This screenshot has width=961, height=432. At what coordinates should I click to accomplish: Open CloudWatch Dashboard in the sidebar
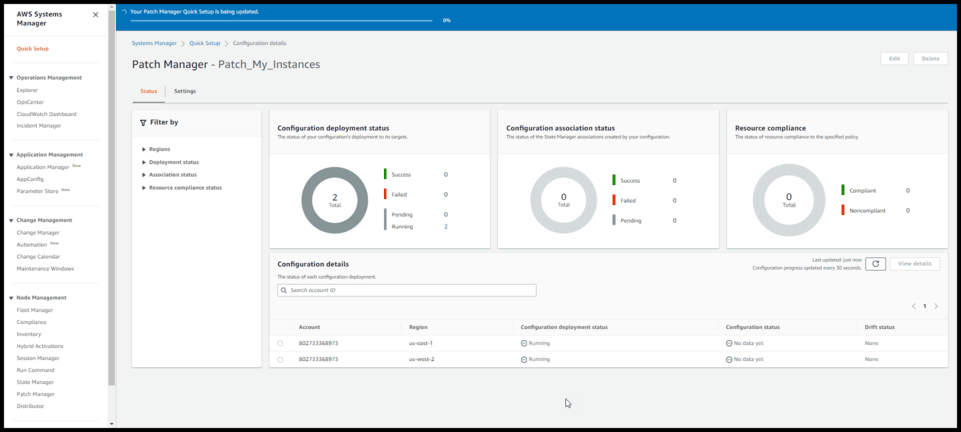[x=47, y=114]
